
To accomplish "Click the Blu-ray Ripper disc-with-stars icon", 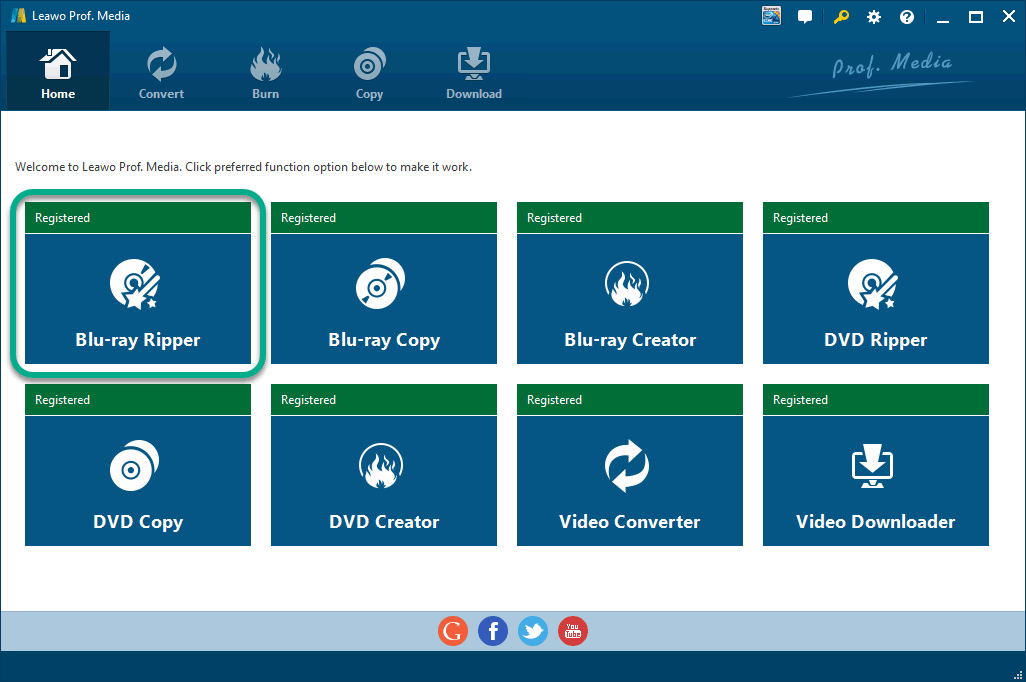I will [x=135, y=284].
